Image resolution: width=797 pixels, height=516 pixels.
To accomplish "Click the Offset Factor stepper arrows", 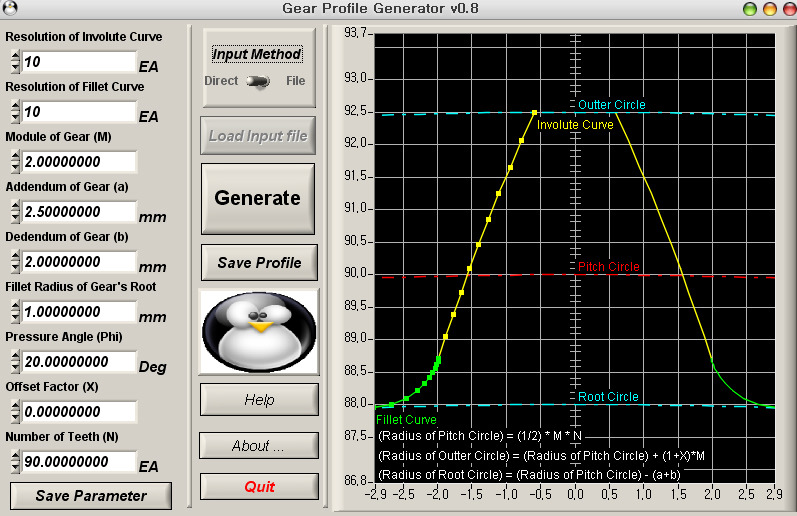I will click(x=15, y=412).
